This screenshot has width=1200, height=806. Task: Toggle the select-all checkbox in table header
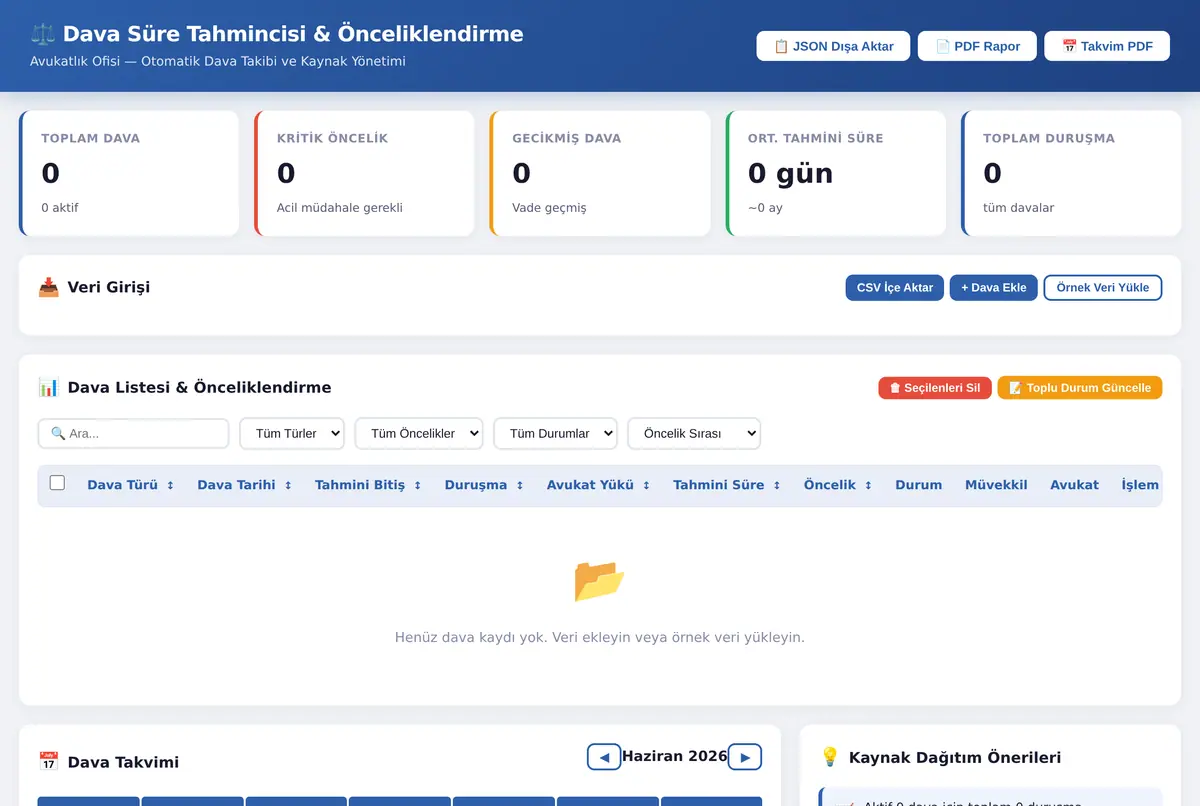(57, 483)
